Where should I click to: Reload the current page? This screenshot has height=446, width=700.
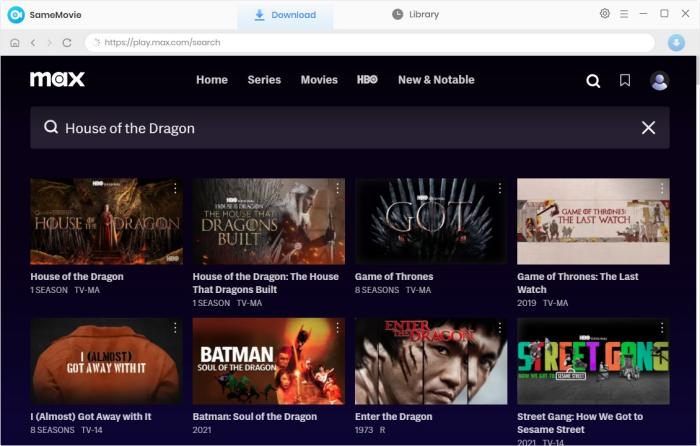67,43
